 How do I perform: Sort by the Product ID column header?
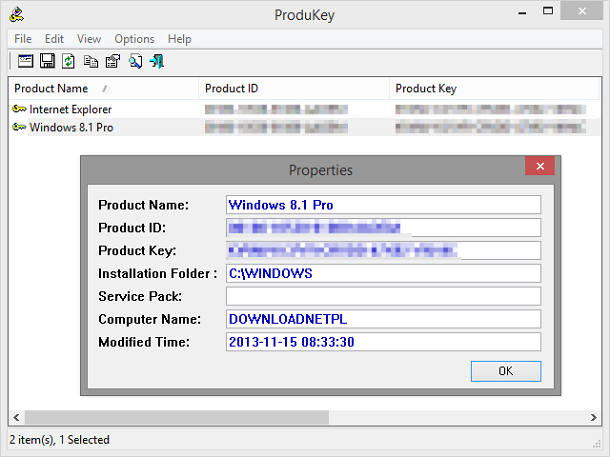pos(294,88)
